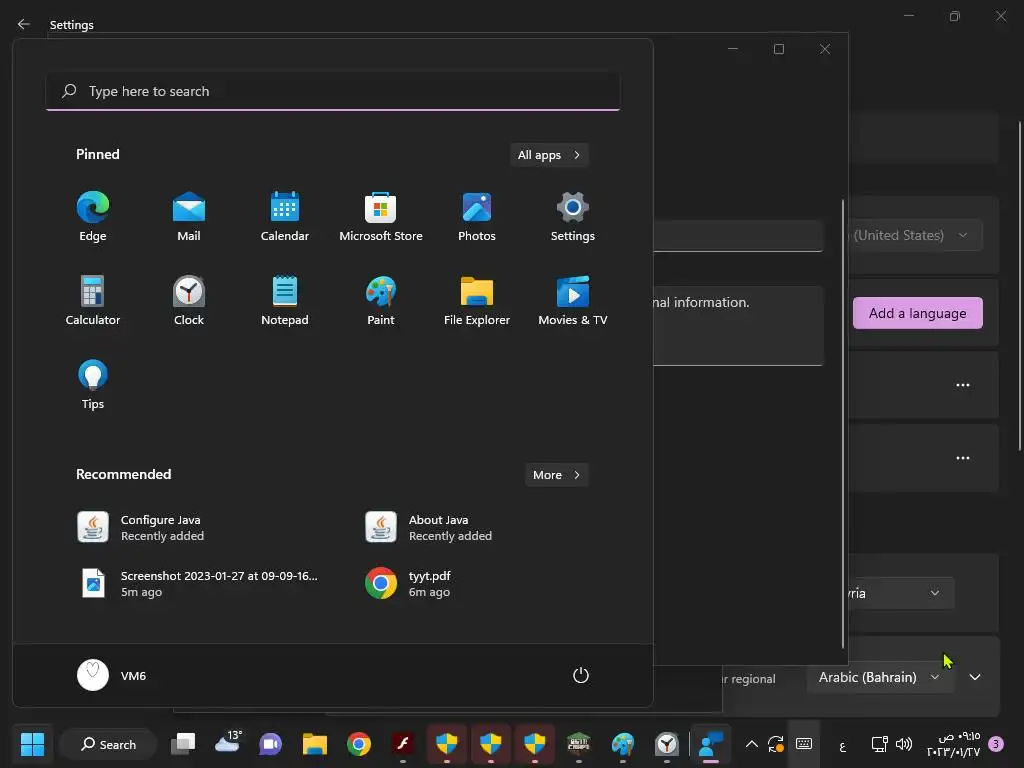Screen dimensions: 1024x768
Task: Launch Google Chrome from the taskbar
Action: 359,744
